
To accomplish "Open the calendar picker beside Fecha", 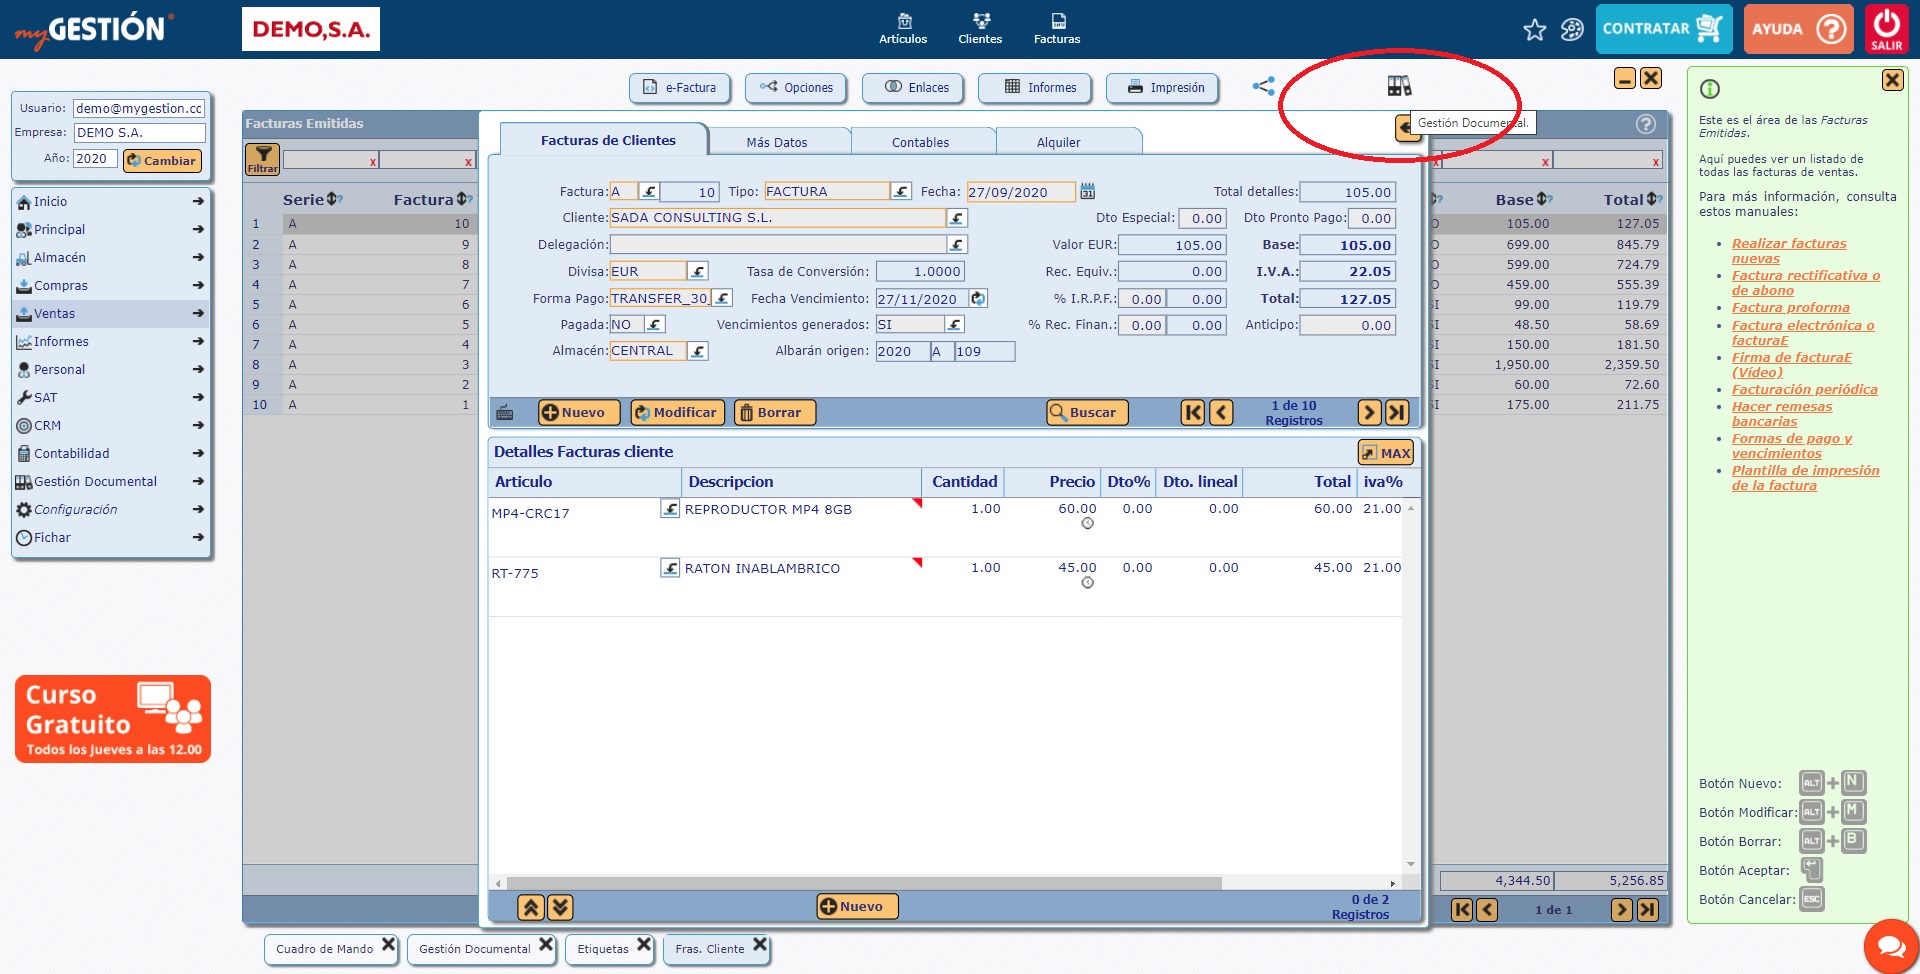I will pyautogui.click(x=1088, y=191).
